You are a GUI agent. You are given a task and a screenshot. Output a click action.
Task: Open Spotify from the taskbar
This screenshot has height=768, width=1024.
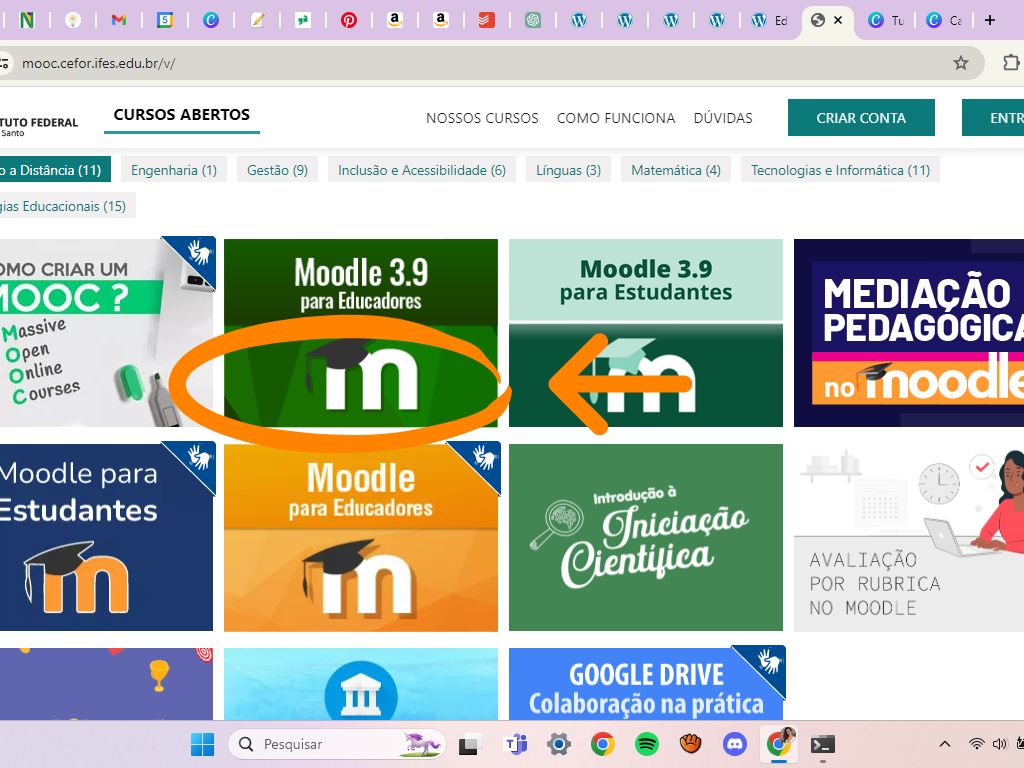point(647,744)
